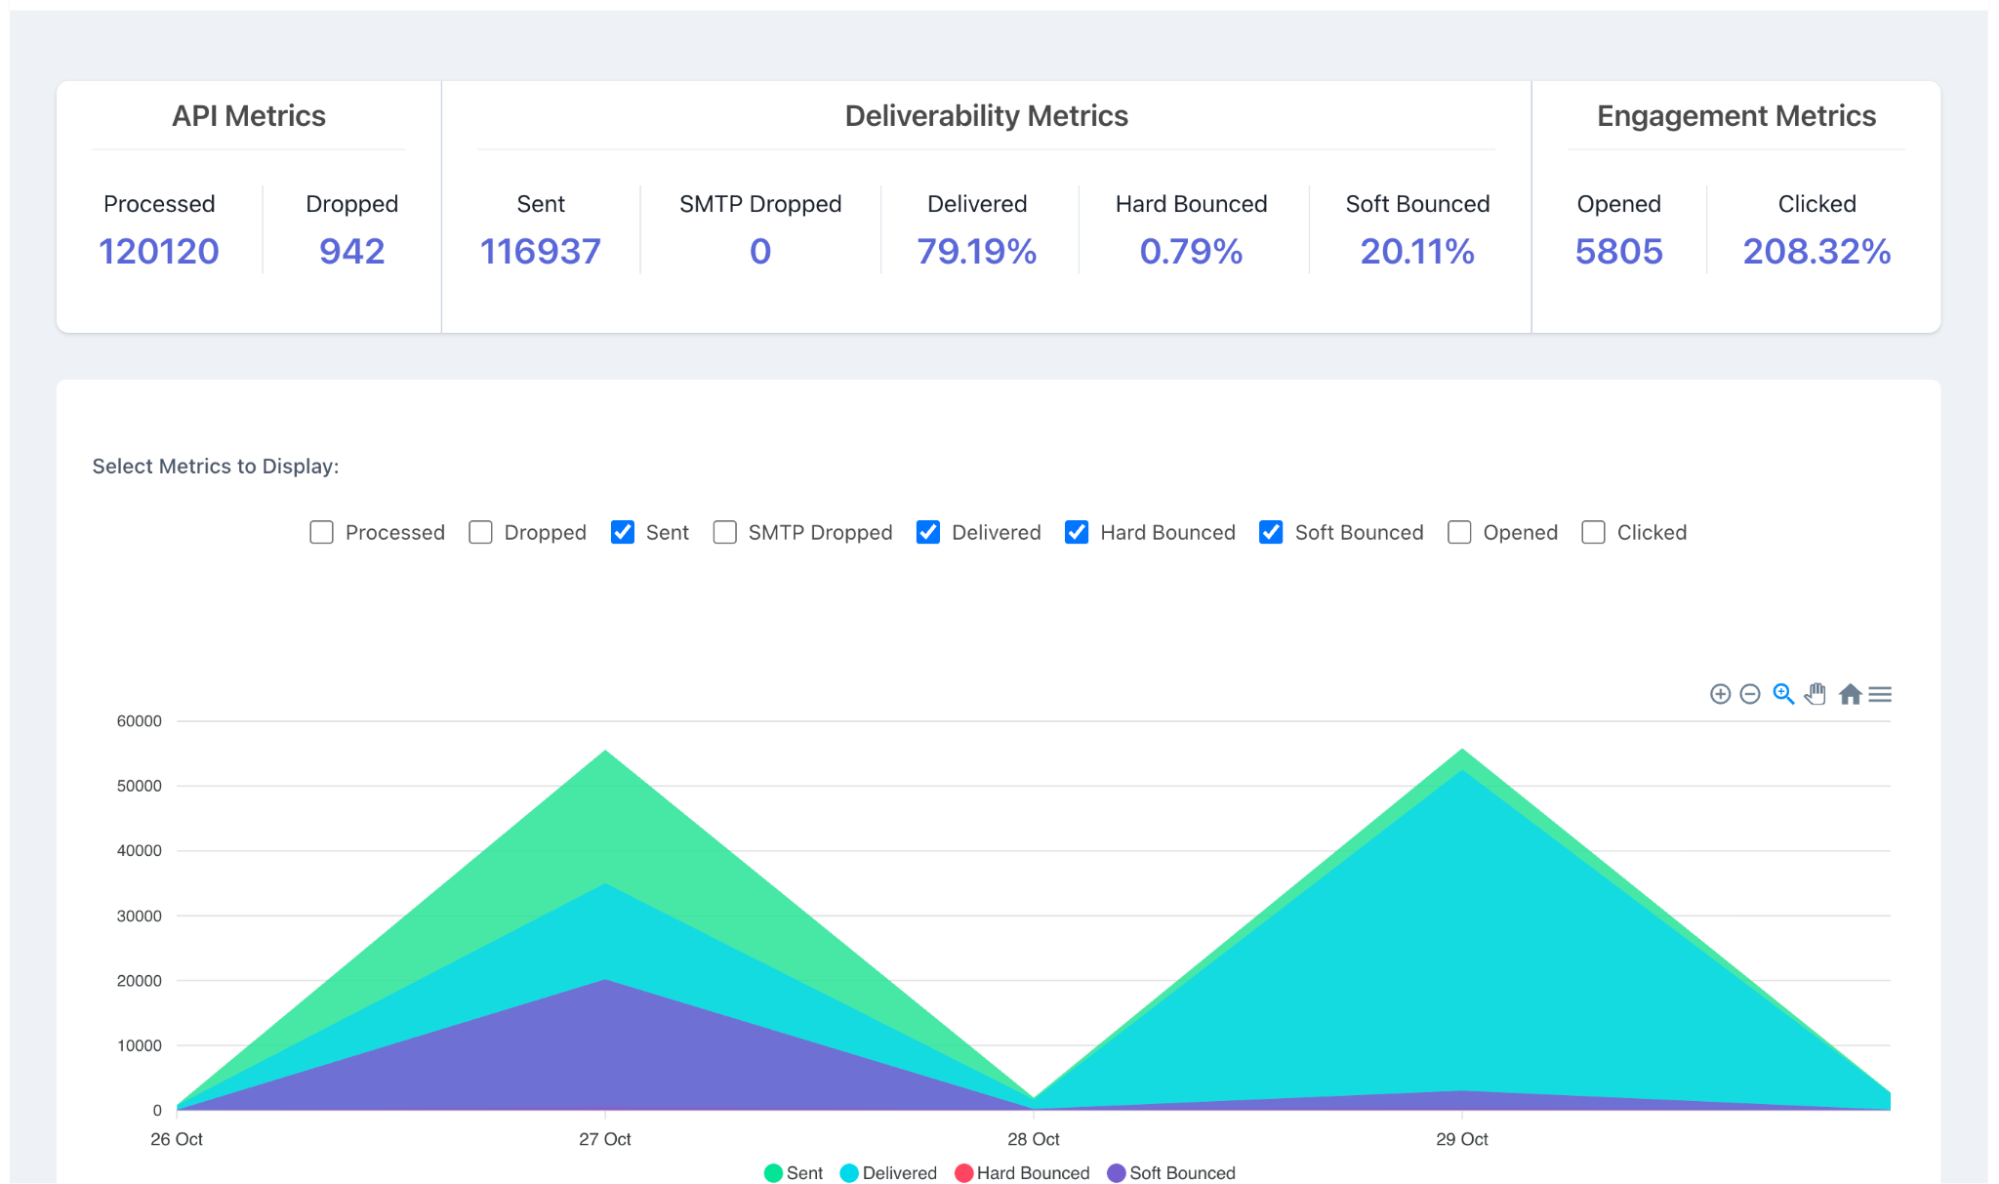The image size is (1999, 1184).
Task: Toggle Hard Bounced visibility in the legend
Action: (1023, 1172)
